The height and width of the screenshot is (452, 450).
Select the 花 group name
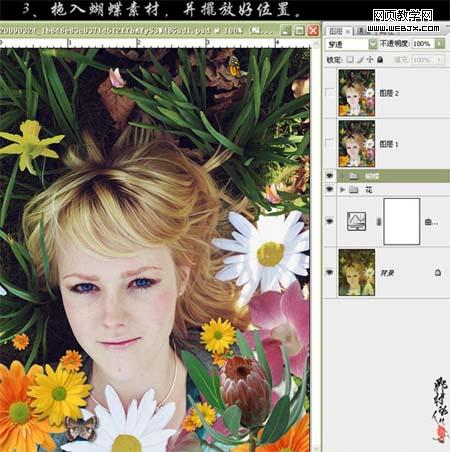point(368,190)
